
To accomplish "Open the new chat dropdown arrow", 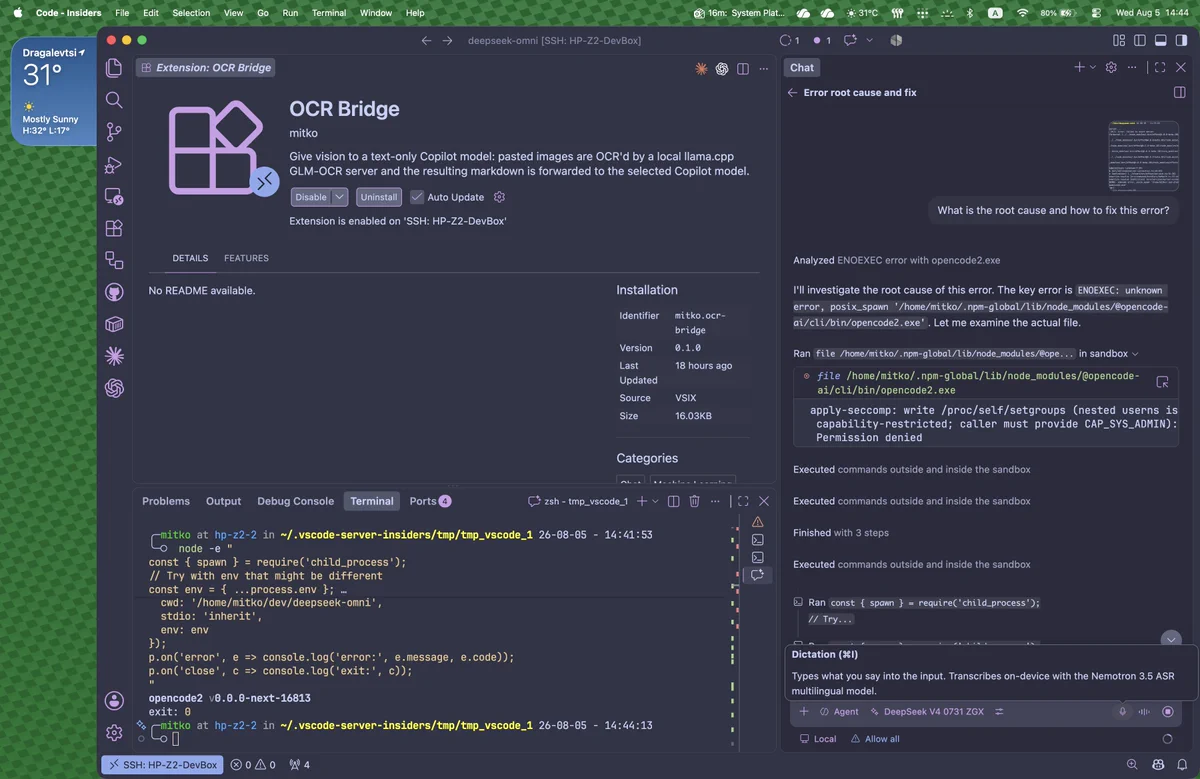I will pyautogui.click(x=1093, y=67).
